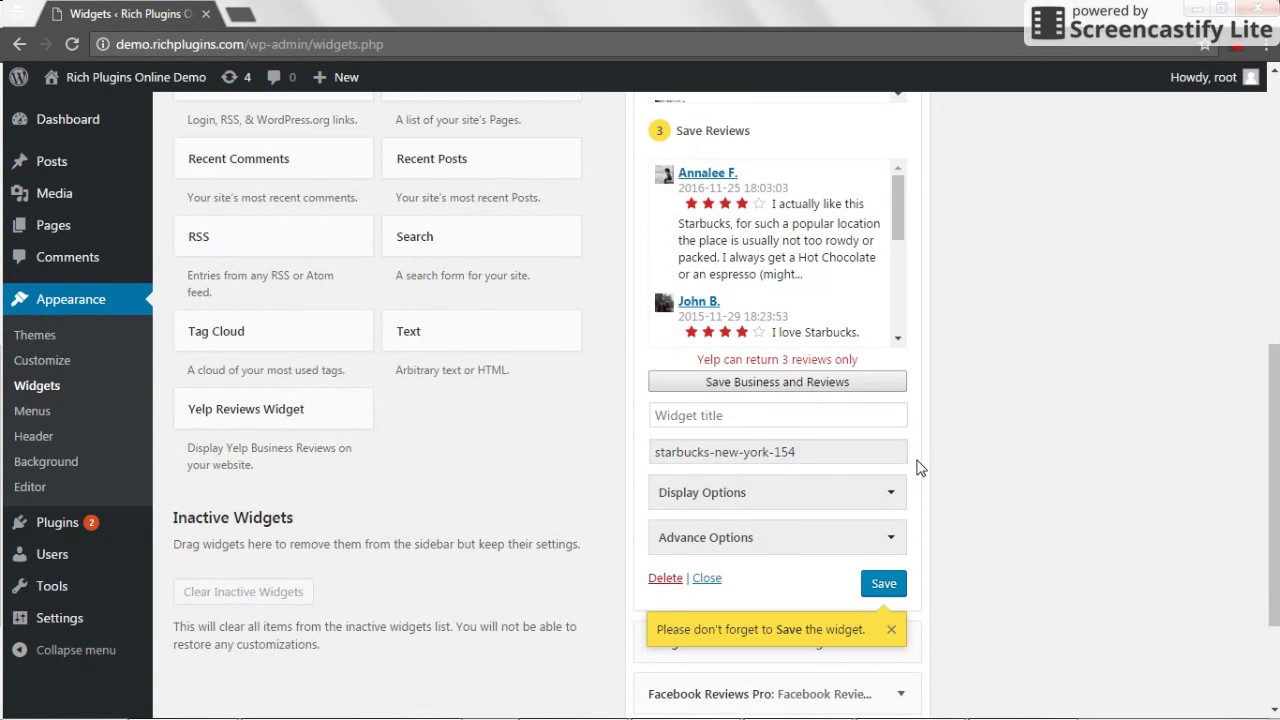Close the Widgets browser tab
1280x720 pixels.
[206, 14]
